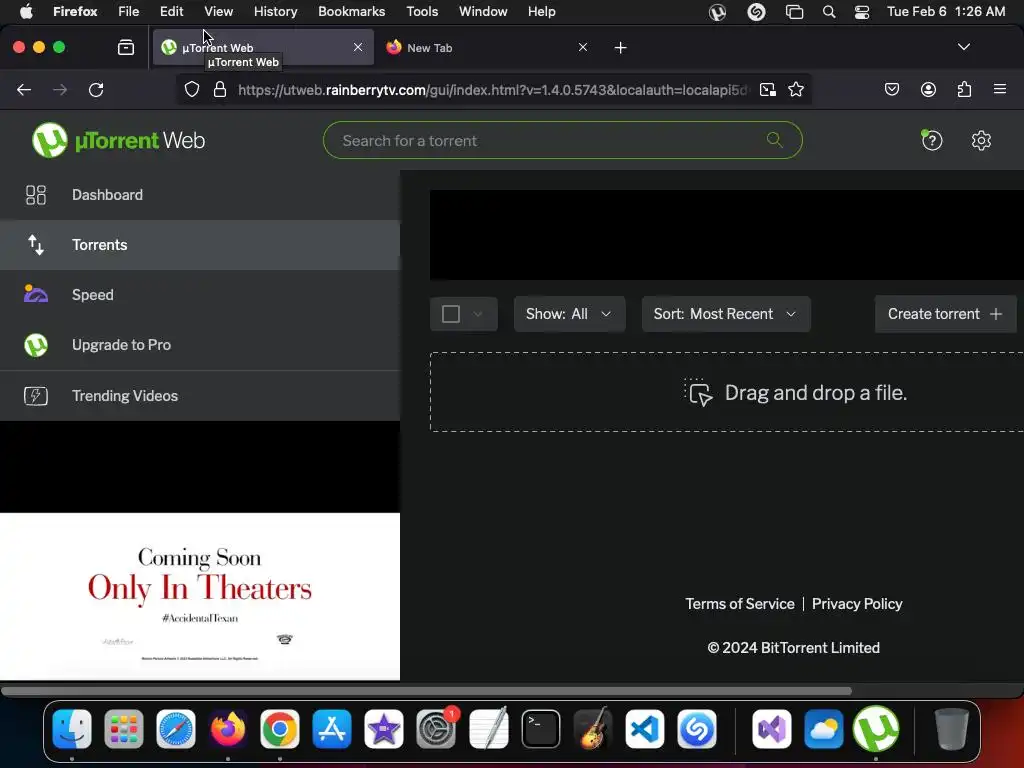
Task: Click the picture-in-picture icon in address bar
Action: [x=768, y=89]
